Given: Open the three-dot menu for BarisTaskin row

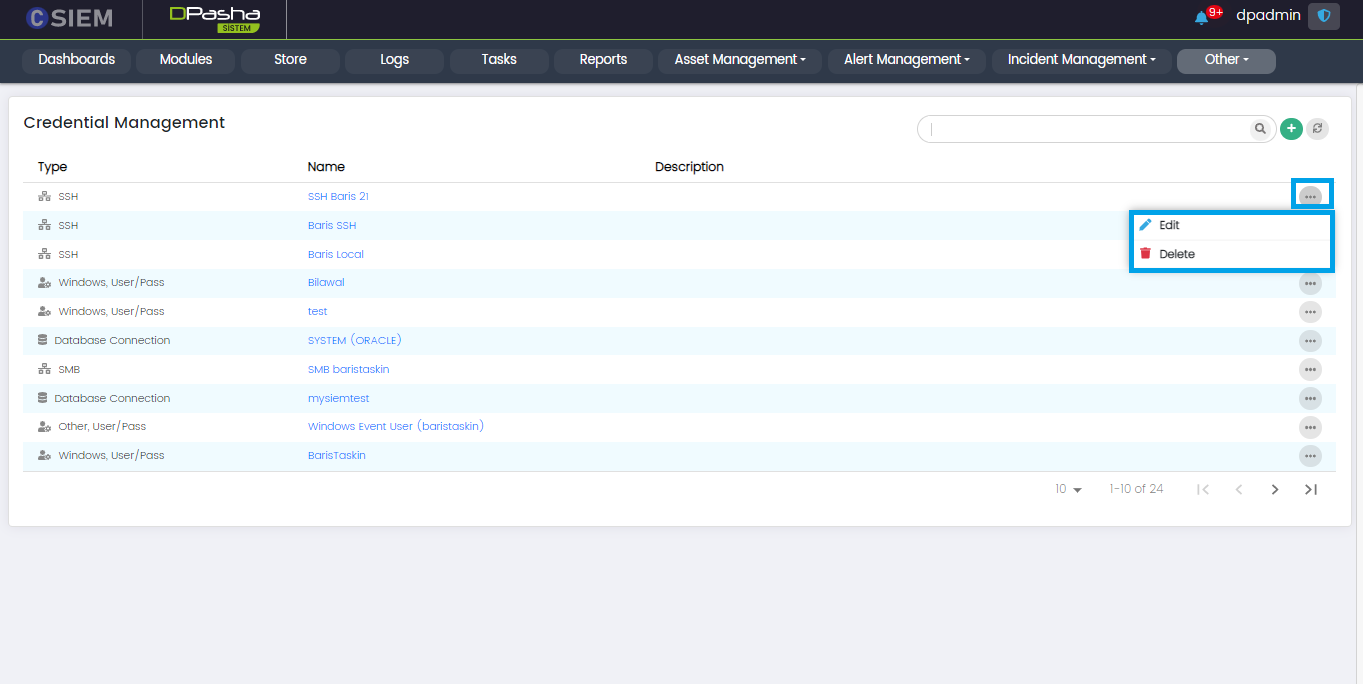Looking at the screenshot, I should [x=1310, y=456].
